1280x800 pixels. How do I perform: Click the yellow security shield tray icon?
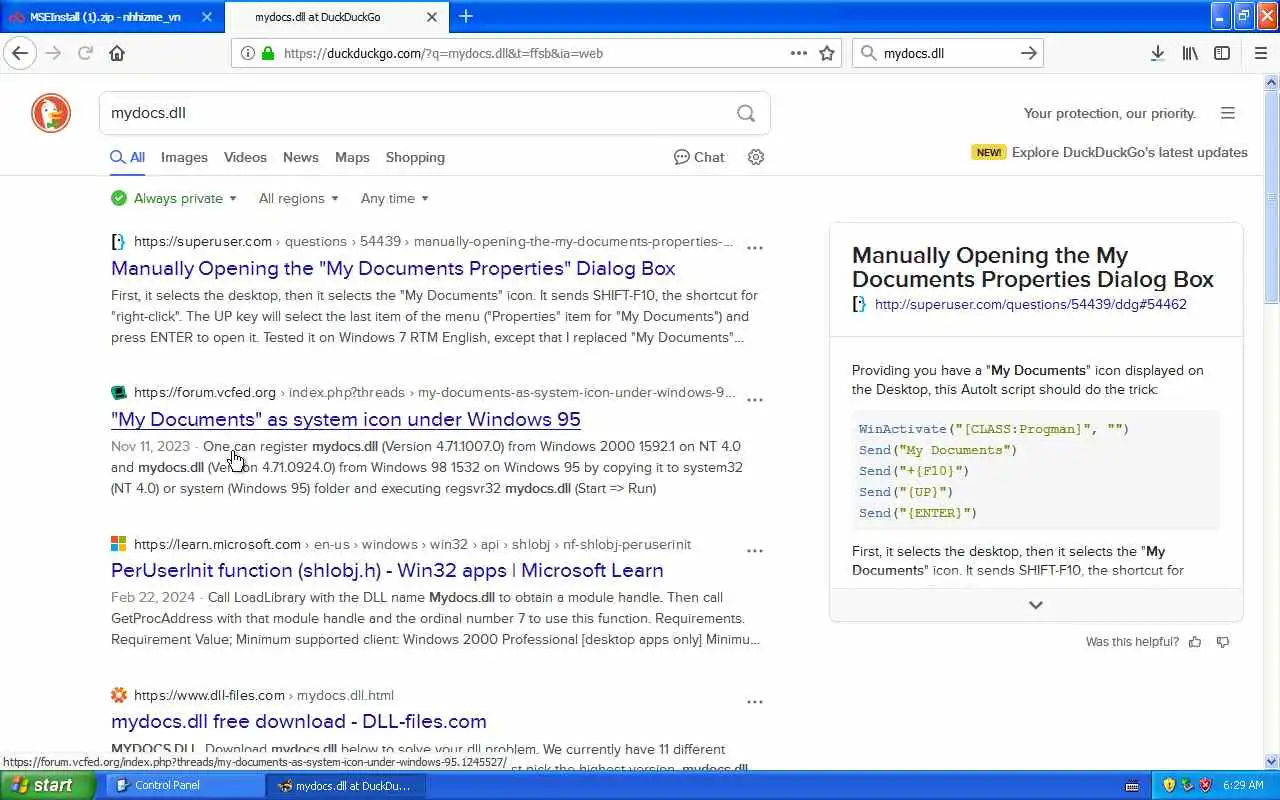point(1169,785)
